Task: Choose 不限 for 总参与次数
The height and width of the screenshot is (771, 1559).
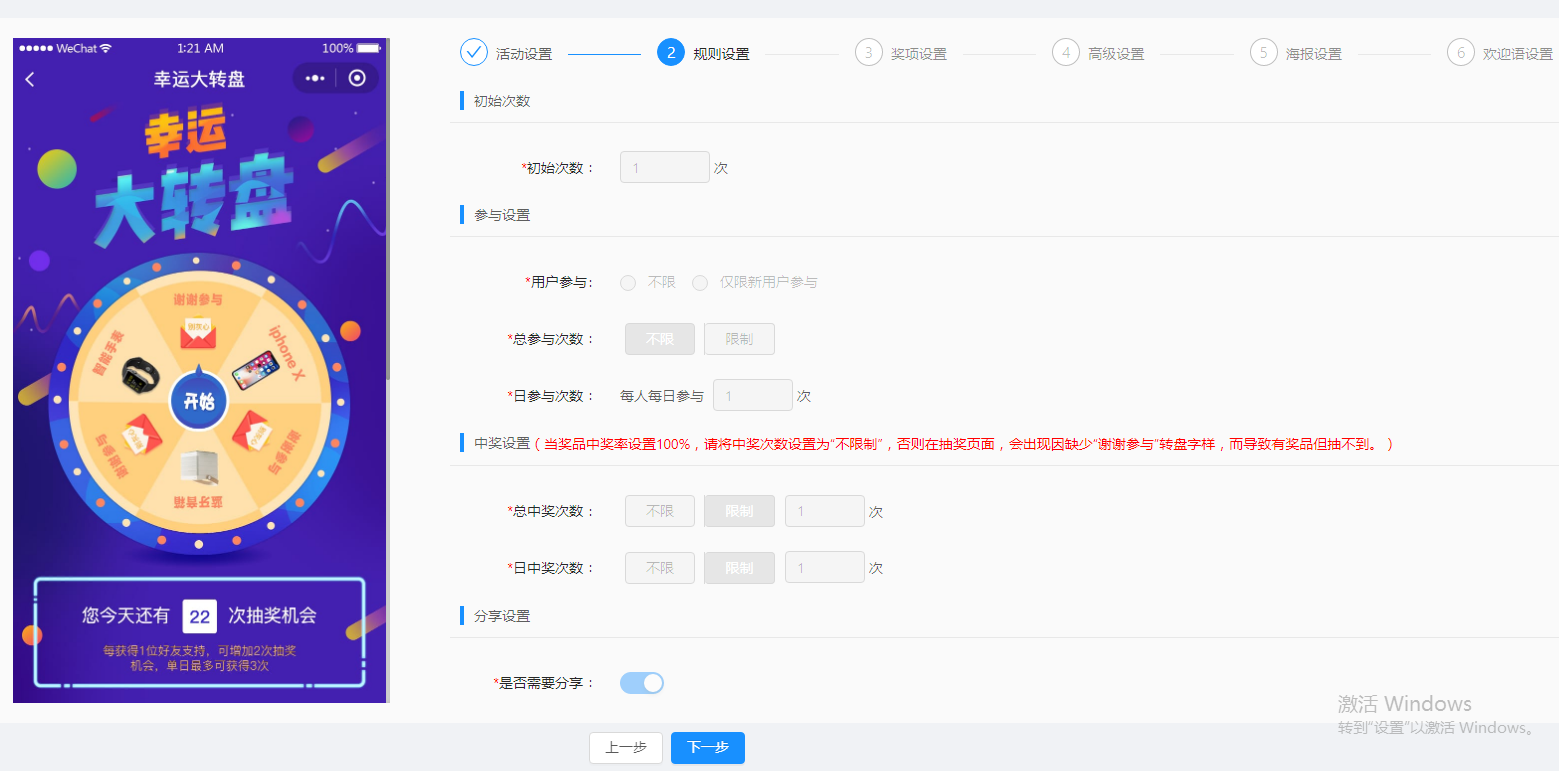Action: pos(660,339)
